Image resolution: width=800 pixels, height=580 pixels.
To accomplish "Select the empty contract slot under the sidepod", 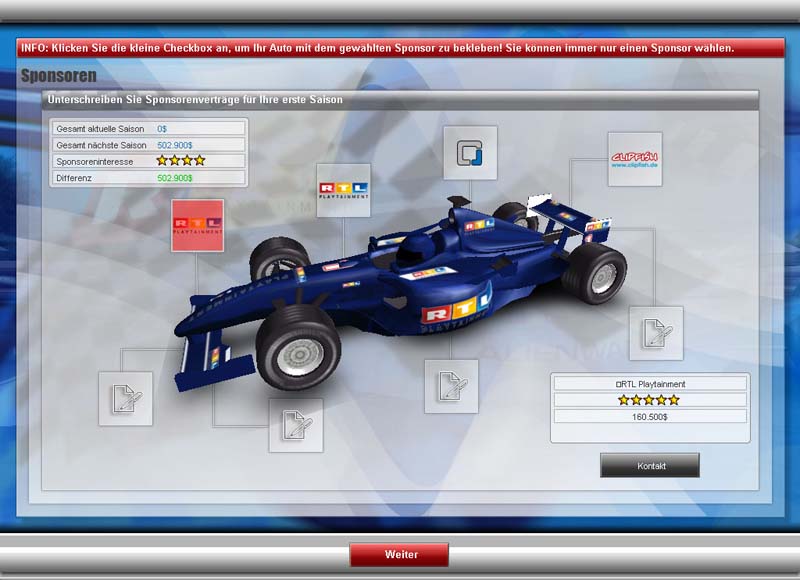I will point(451,386).
